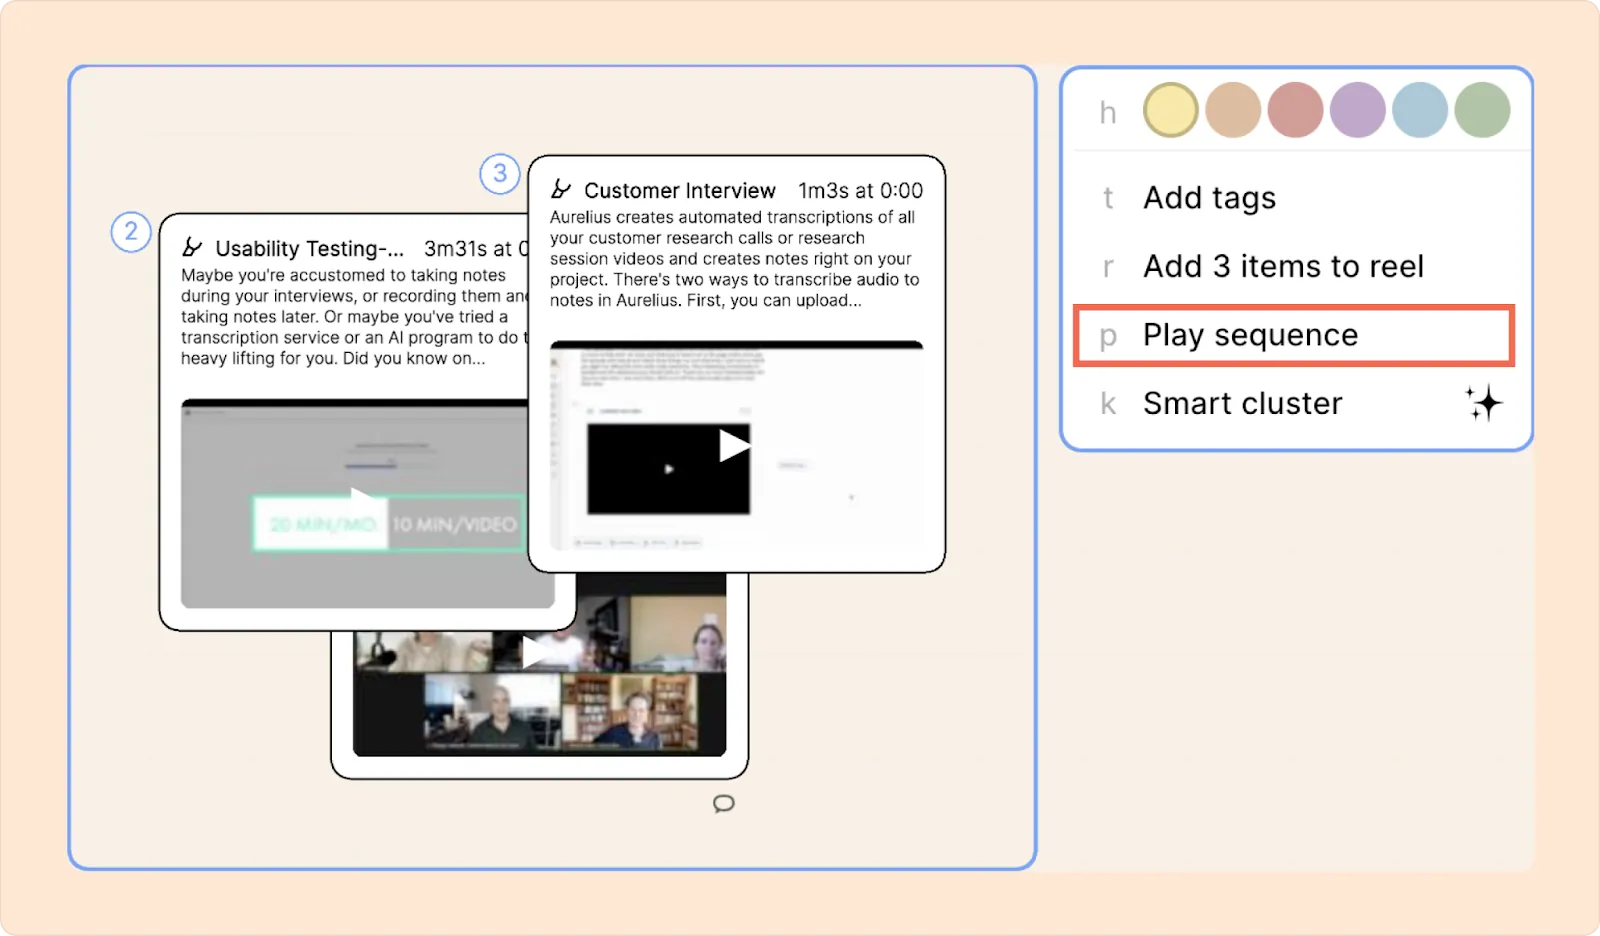Select the Aurelius transcription note text
Viewport: 1600px width, 936px height.
click(x=735, y=259)
